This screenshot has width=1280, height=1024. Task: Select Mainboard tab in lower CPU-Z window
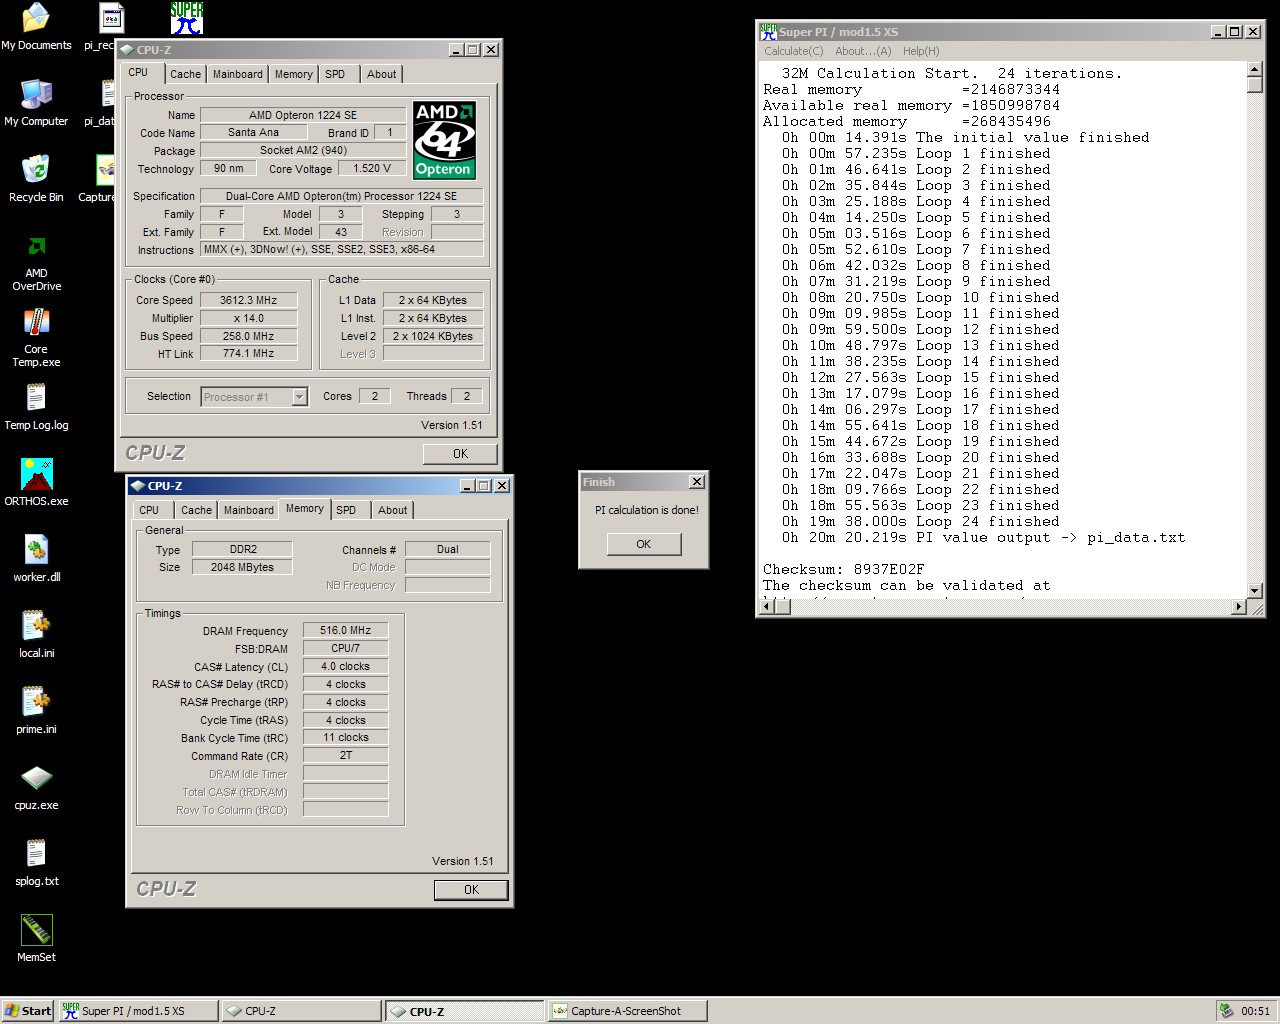point(249,510)
